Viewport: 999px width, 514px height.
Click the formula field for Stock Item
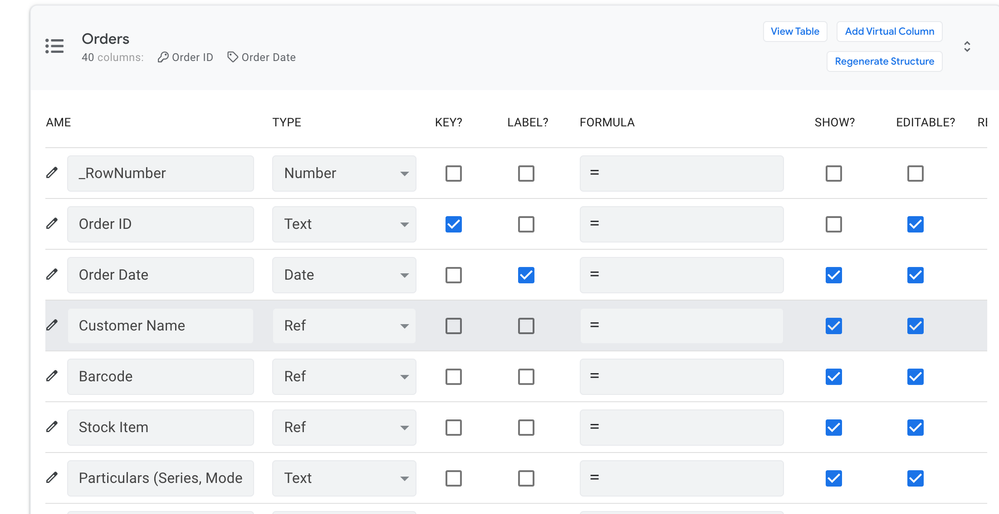tap(682, 427)
